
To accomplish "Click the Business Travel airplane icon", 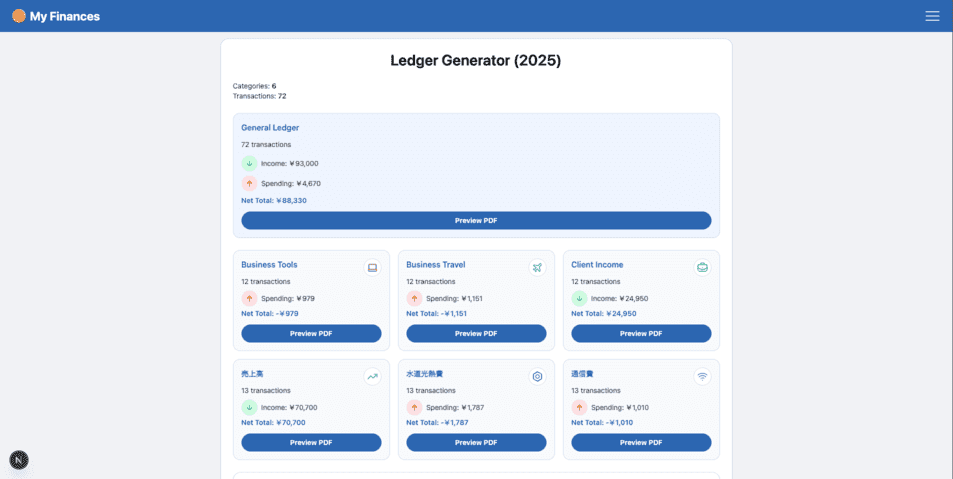I will point(537,268).
